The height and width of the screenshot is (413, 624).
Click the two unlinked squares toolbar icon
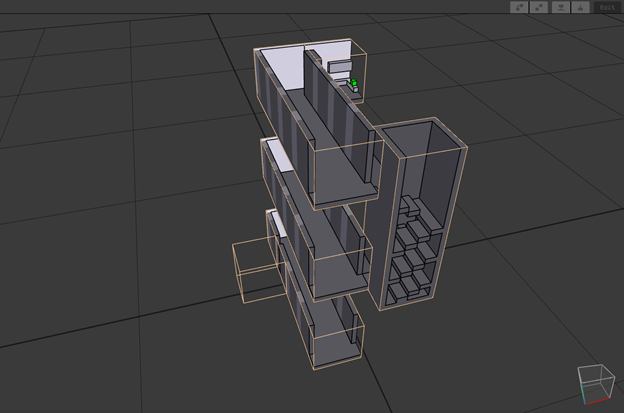click(539, 7)
